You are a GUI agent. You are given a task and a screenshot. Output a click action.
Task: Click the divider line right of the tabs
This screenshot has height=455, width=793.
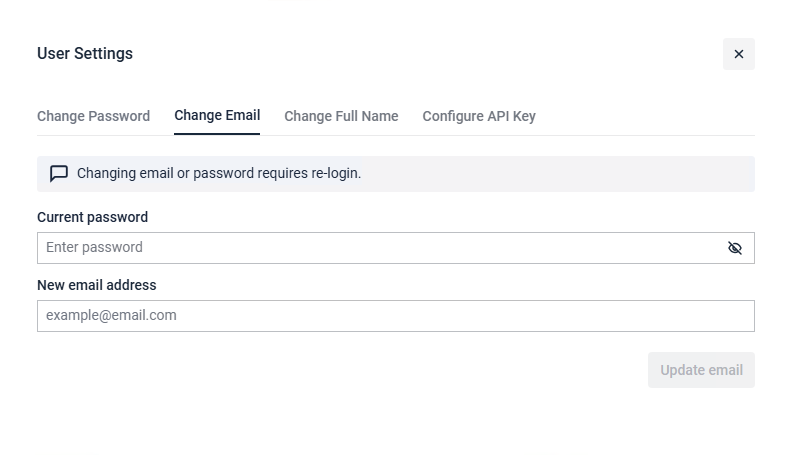point(650,135)
